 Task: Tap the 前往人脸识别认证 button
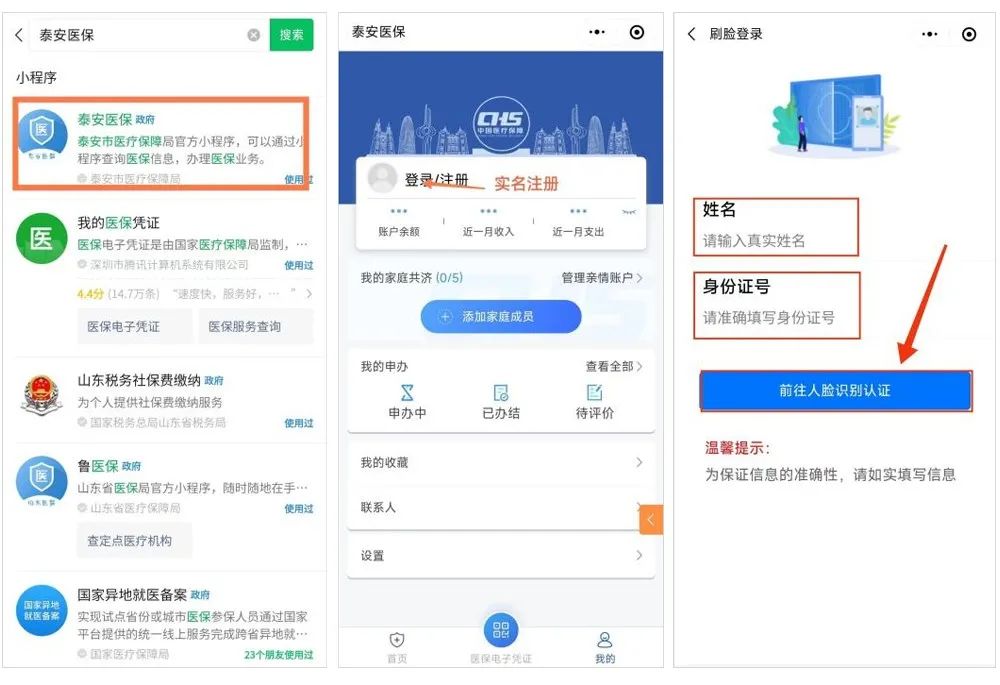835,390
